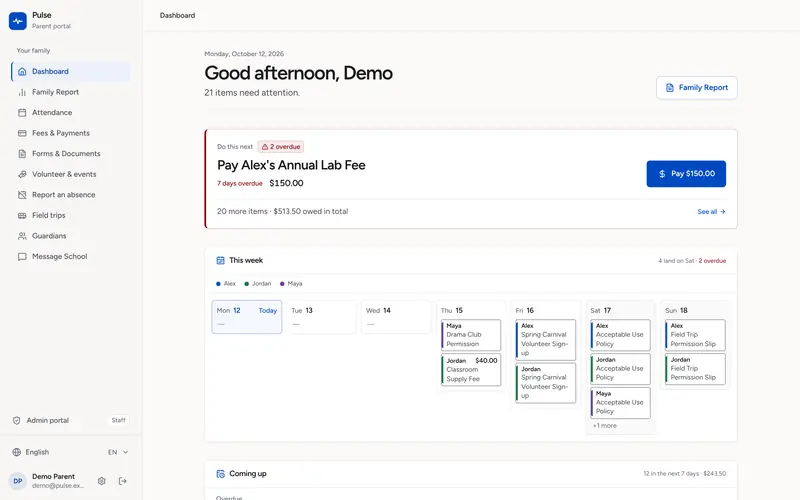Open Alex Acceptable Use Policy card
Image resolution: width=800 pixels, height=500 pixels.
tap(620, 335)
